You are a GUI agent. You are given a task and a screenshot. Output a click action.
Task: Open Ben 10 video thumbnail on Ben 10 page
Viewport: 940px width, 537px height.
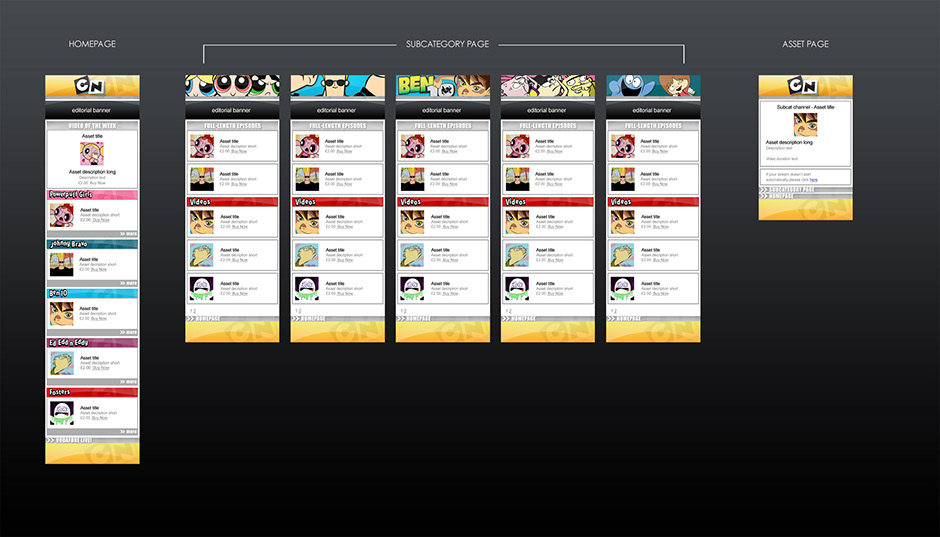pyautogui.click(x=412, y=222)
